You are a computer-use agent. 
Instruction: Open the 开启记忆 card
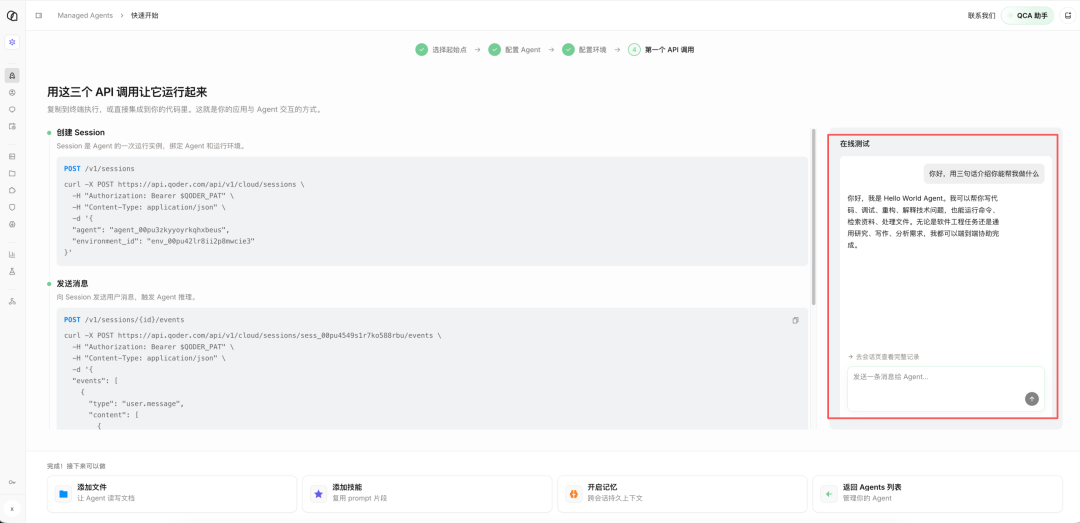click(682, 493)
